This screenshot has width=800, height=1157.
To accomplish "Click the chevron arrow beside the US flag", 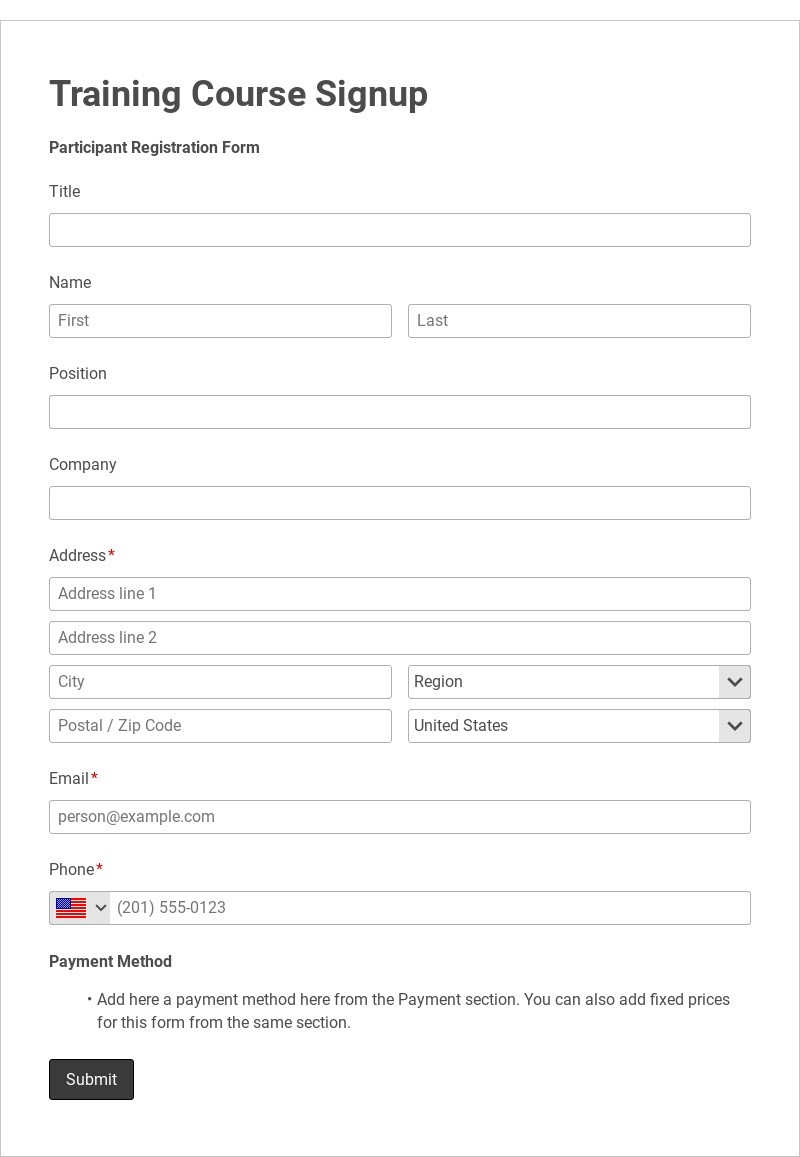I will pos(100,908).
